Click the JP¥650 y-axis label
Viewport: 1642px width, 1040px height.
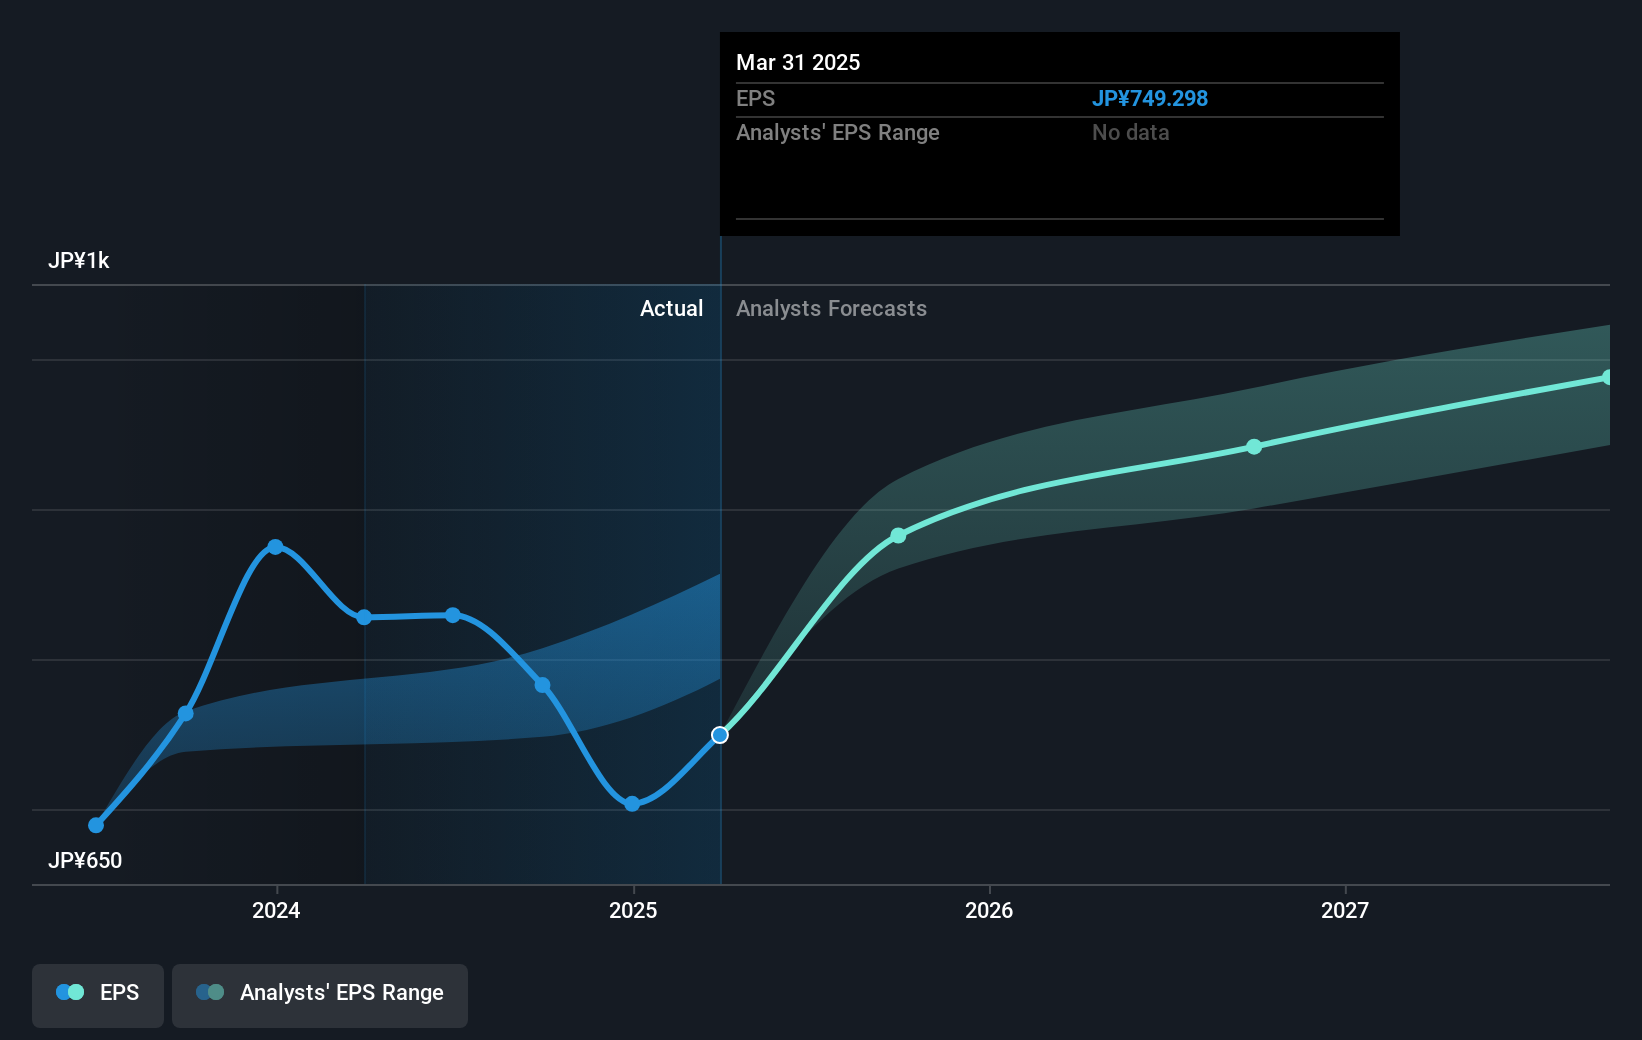click(x=85, y=860)
